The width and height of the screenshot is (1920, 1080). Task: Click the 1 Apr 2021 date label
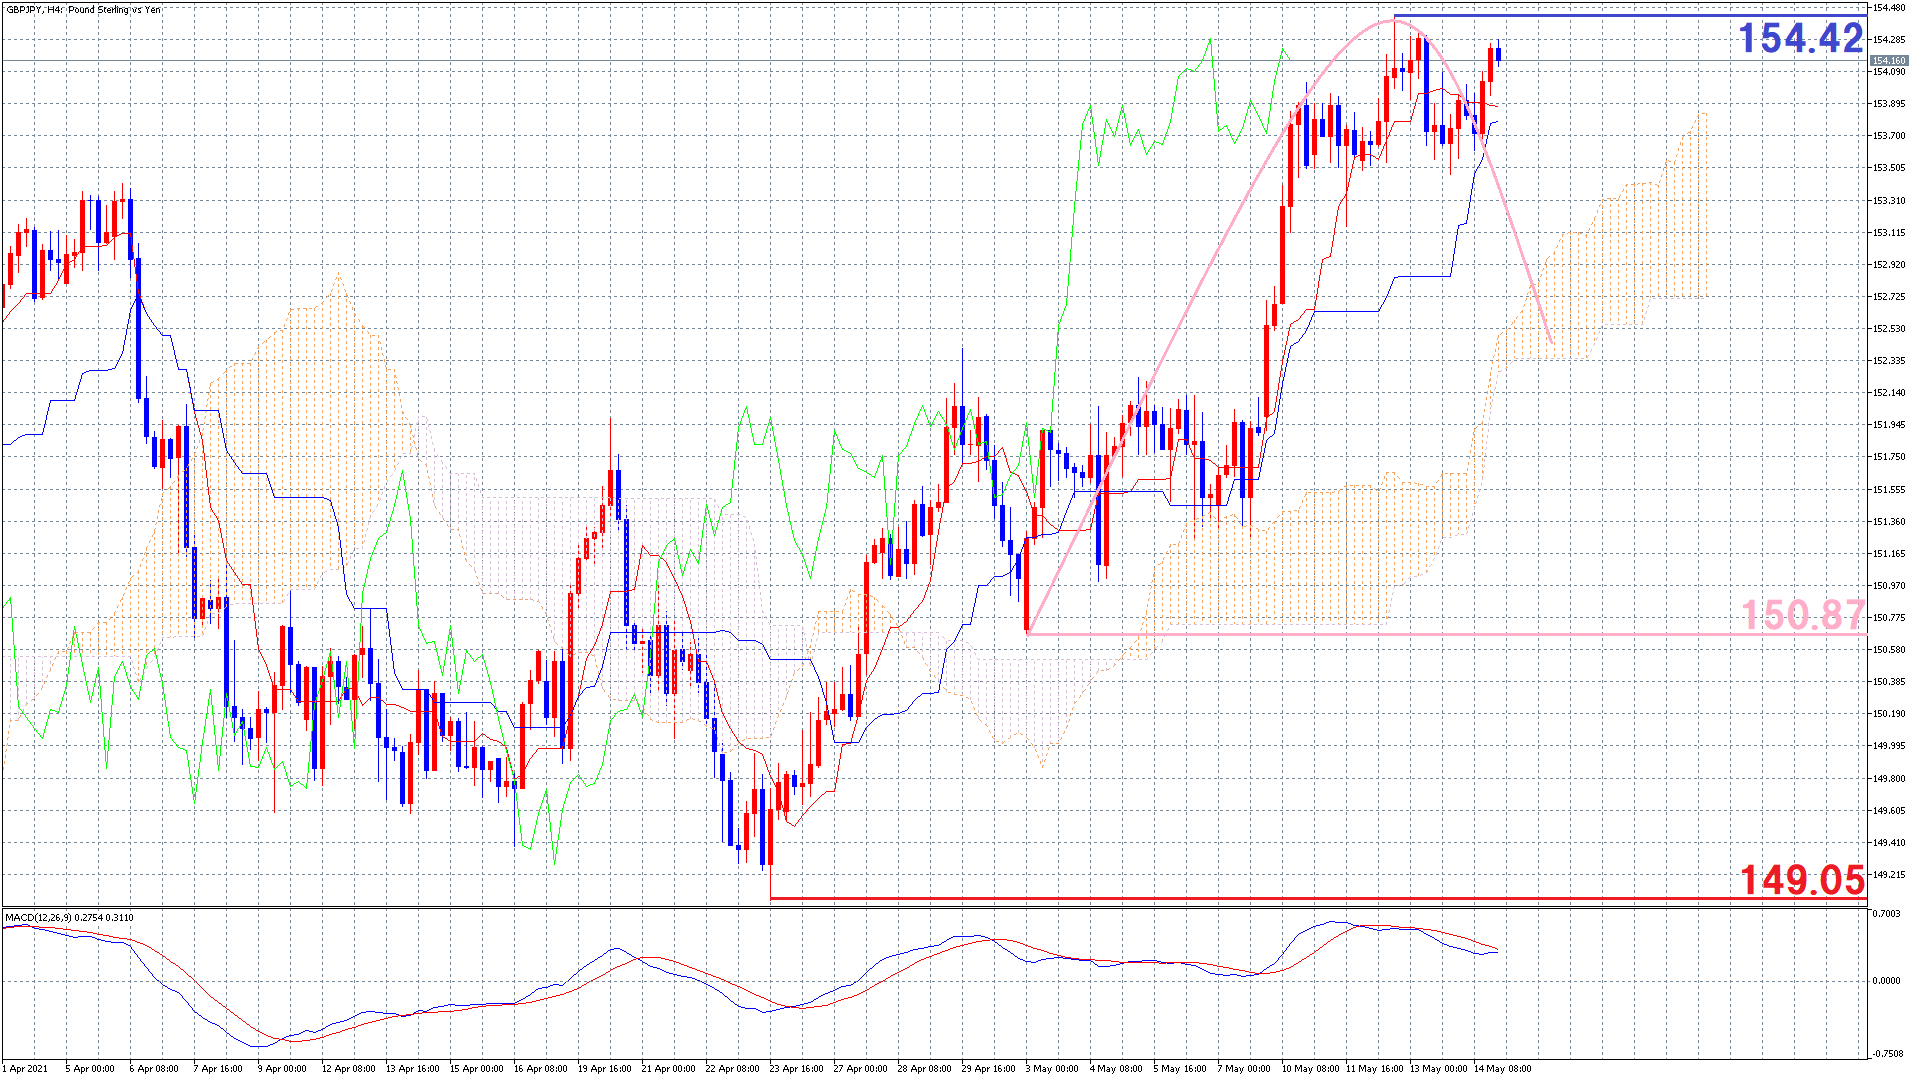pos(26,1068)
